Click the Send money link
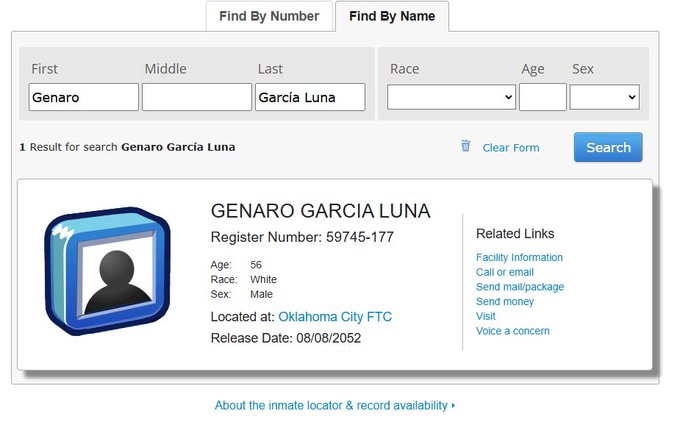 coord(505,301)
